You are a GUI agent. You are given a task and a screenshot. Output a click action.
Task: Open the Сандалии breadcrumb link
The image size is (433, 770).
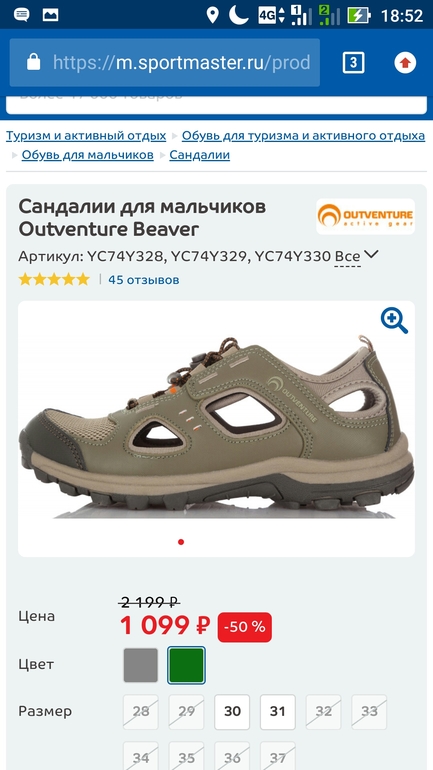pos(199,155)
